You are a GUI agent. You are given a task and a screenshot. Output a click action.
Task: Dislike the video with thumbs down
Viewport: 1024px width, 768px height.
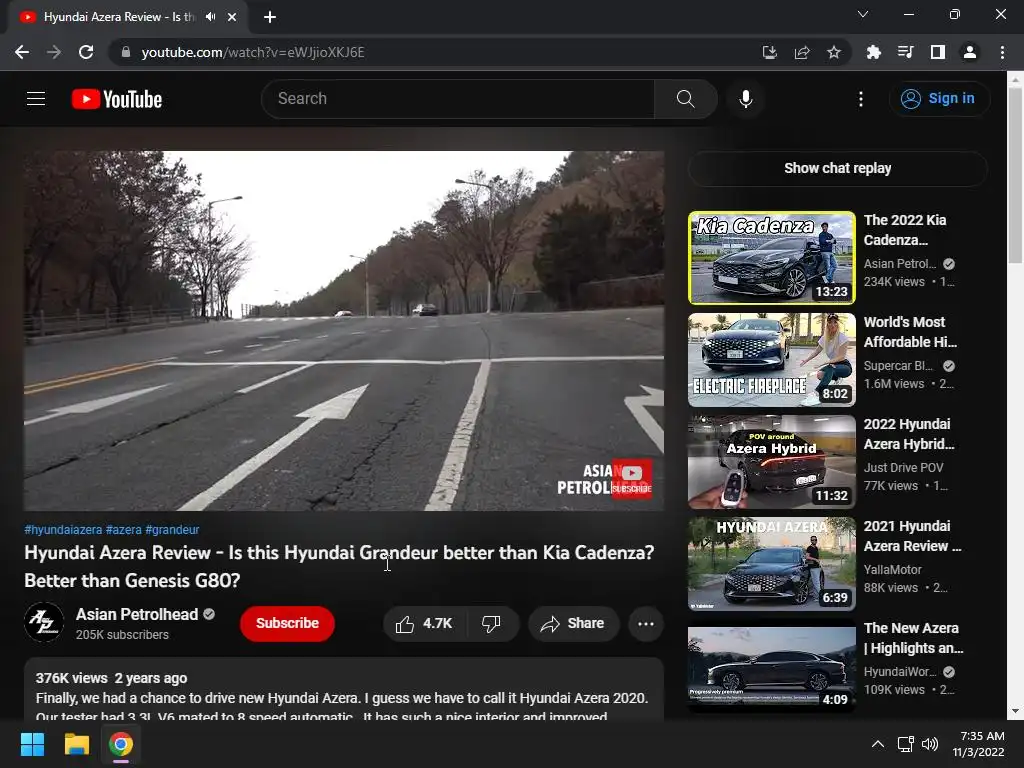tap(492, 624)
